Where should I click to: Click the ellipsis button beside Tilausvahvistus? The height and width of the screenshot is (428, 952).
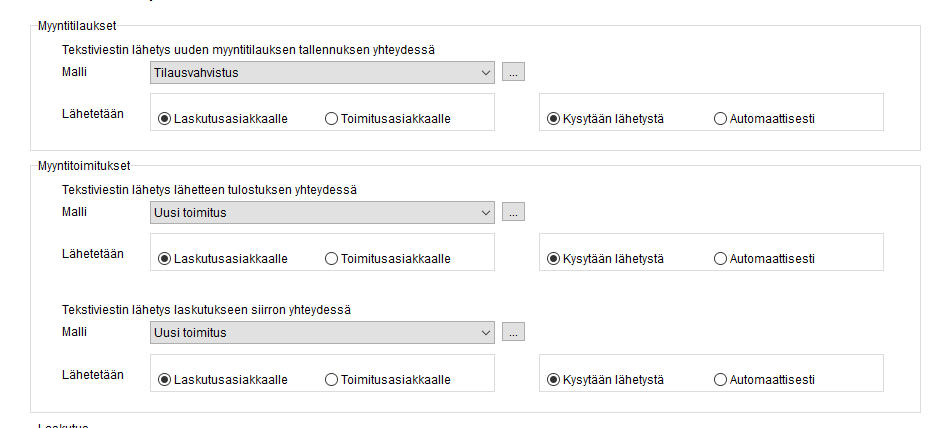tap(513, 72)
